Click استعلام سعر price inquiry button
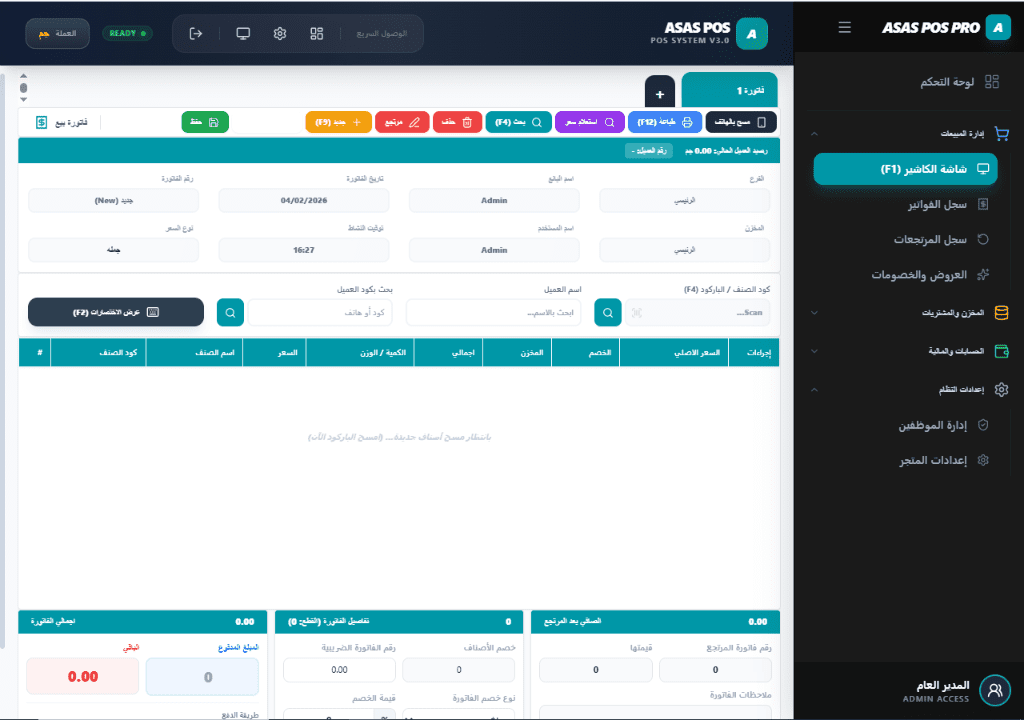 [589, 122]
